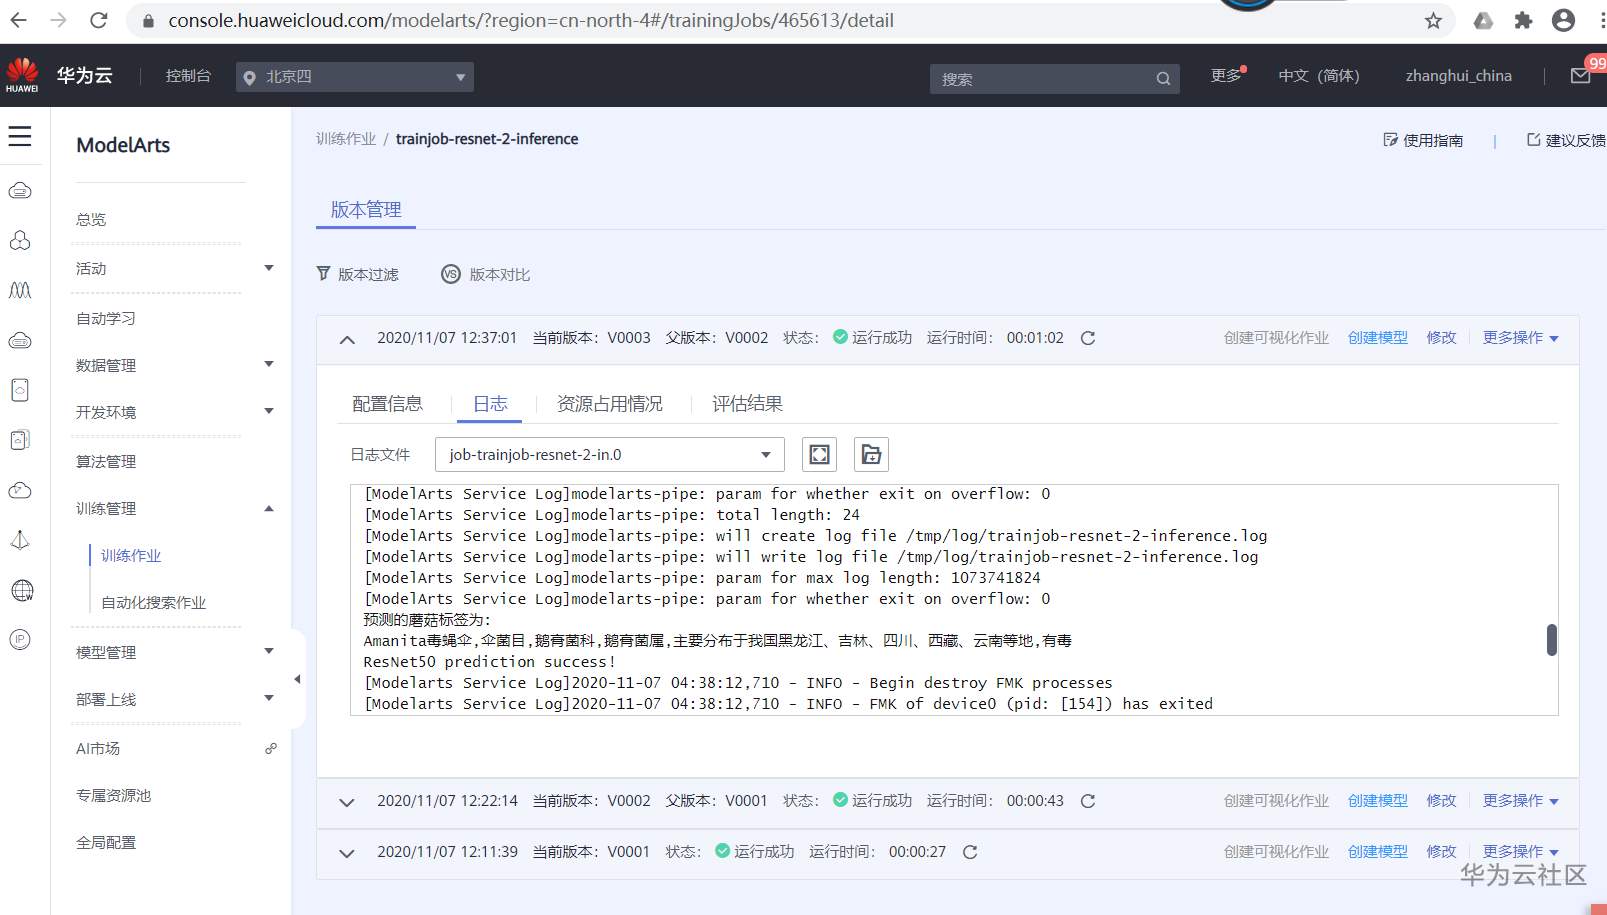This screenshot has height=915, width=1607.
Task: Bookmark this page with the star icon
Action: click(1433, 20)
